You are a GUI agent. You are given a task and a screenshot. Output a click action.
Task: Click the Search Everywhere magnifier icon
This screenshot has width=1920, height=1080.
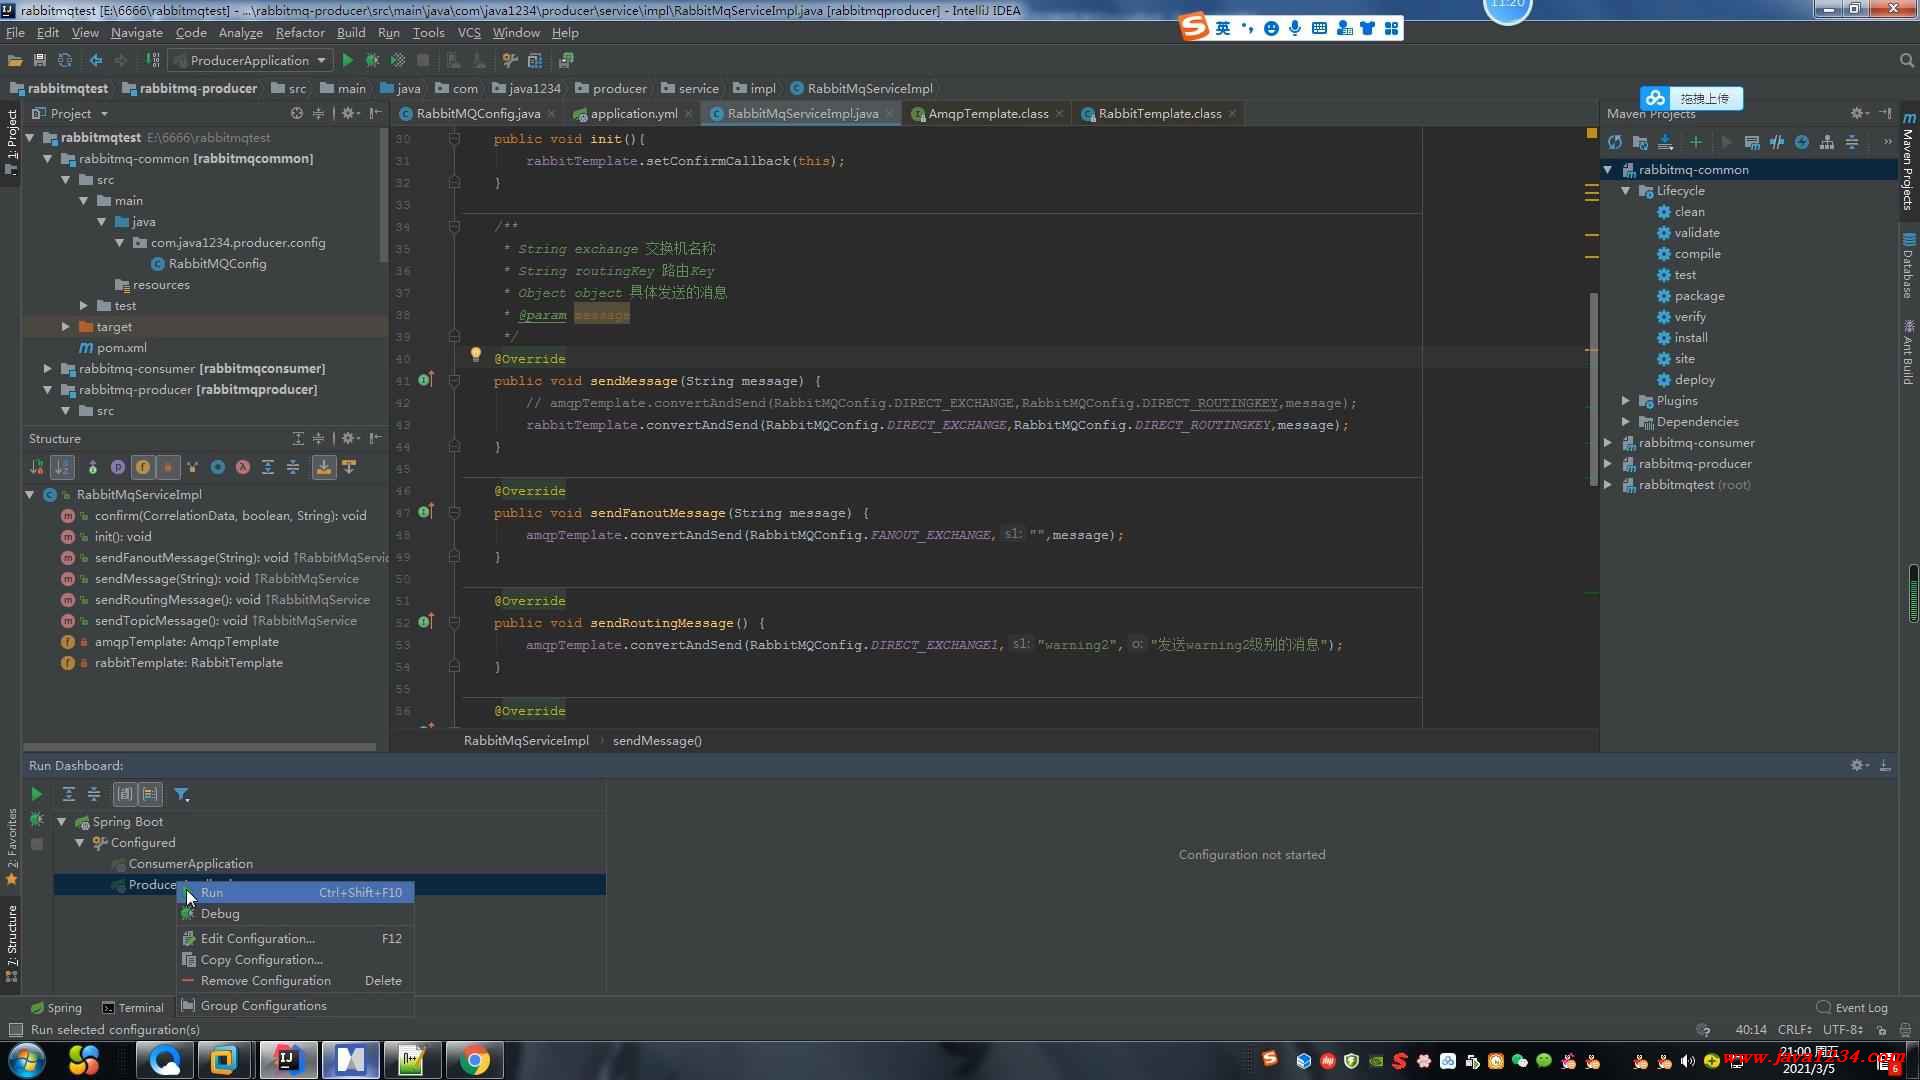click(x=1906, y=60)
